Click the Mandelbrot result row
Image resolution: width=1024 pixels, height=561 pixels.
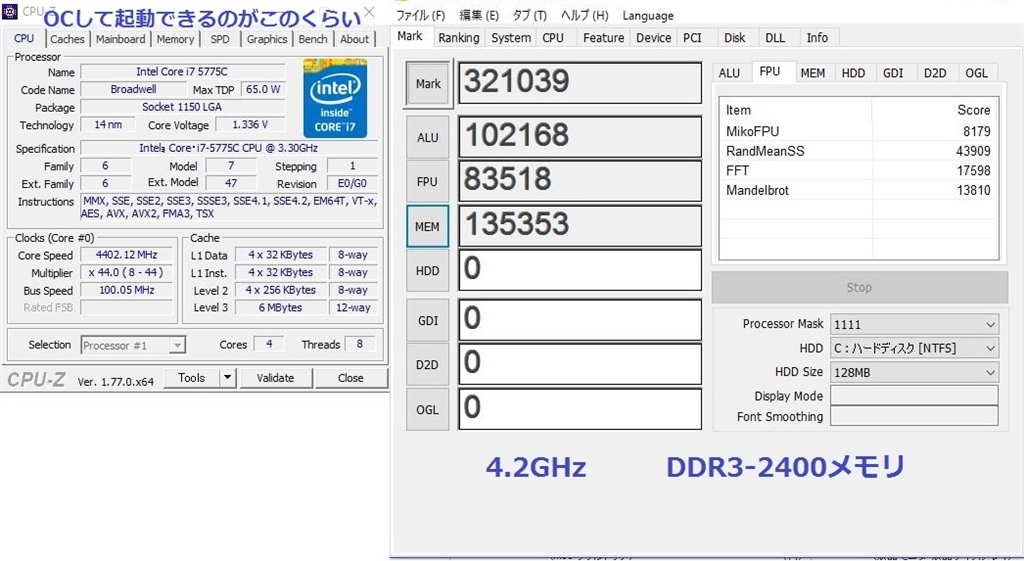(x=859, y=190)
